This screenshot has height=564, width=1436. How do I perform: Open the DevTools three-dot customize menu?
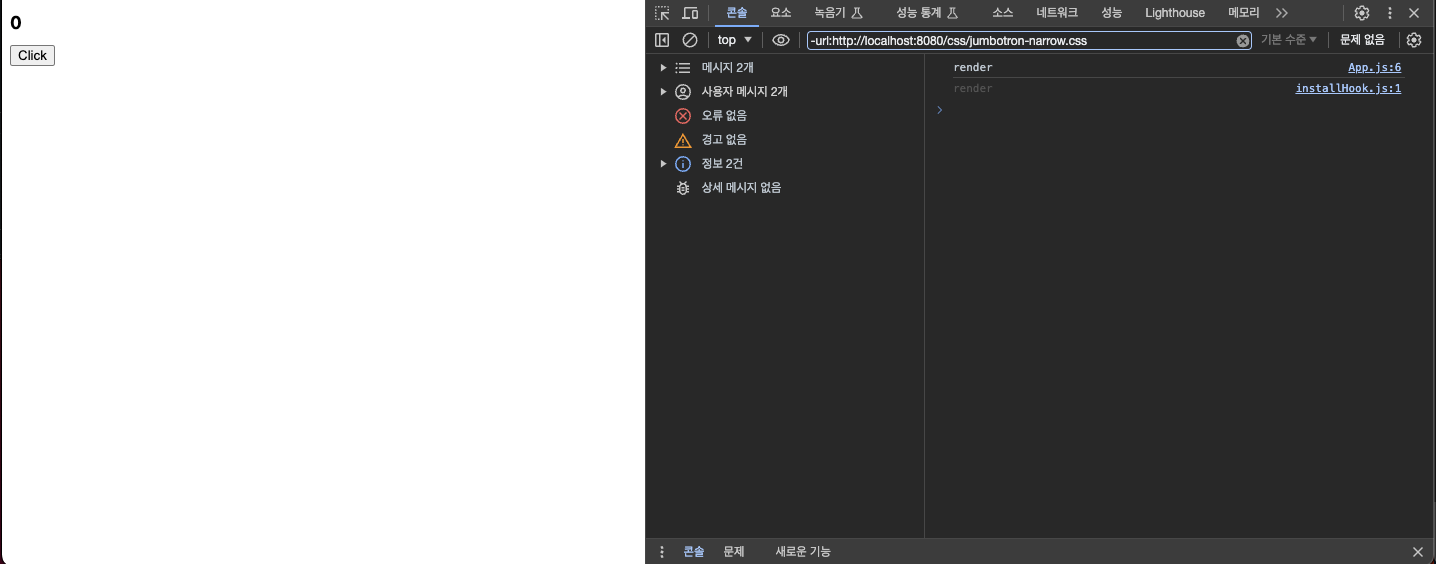[x=1389, y=13]
